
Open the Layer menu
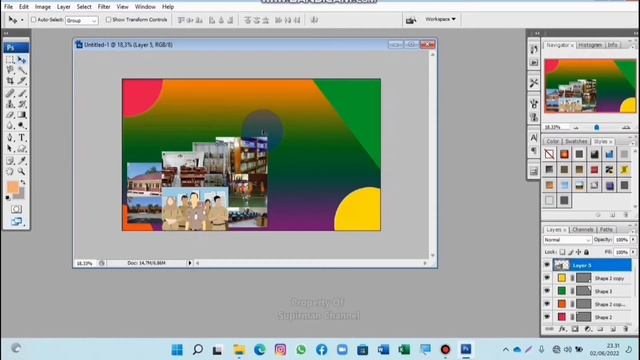click(x=63, y=7)
